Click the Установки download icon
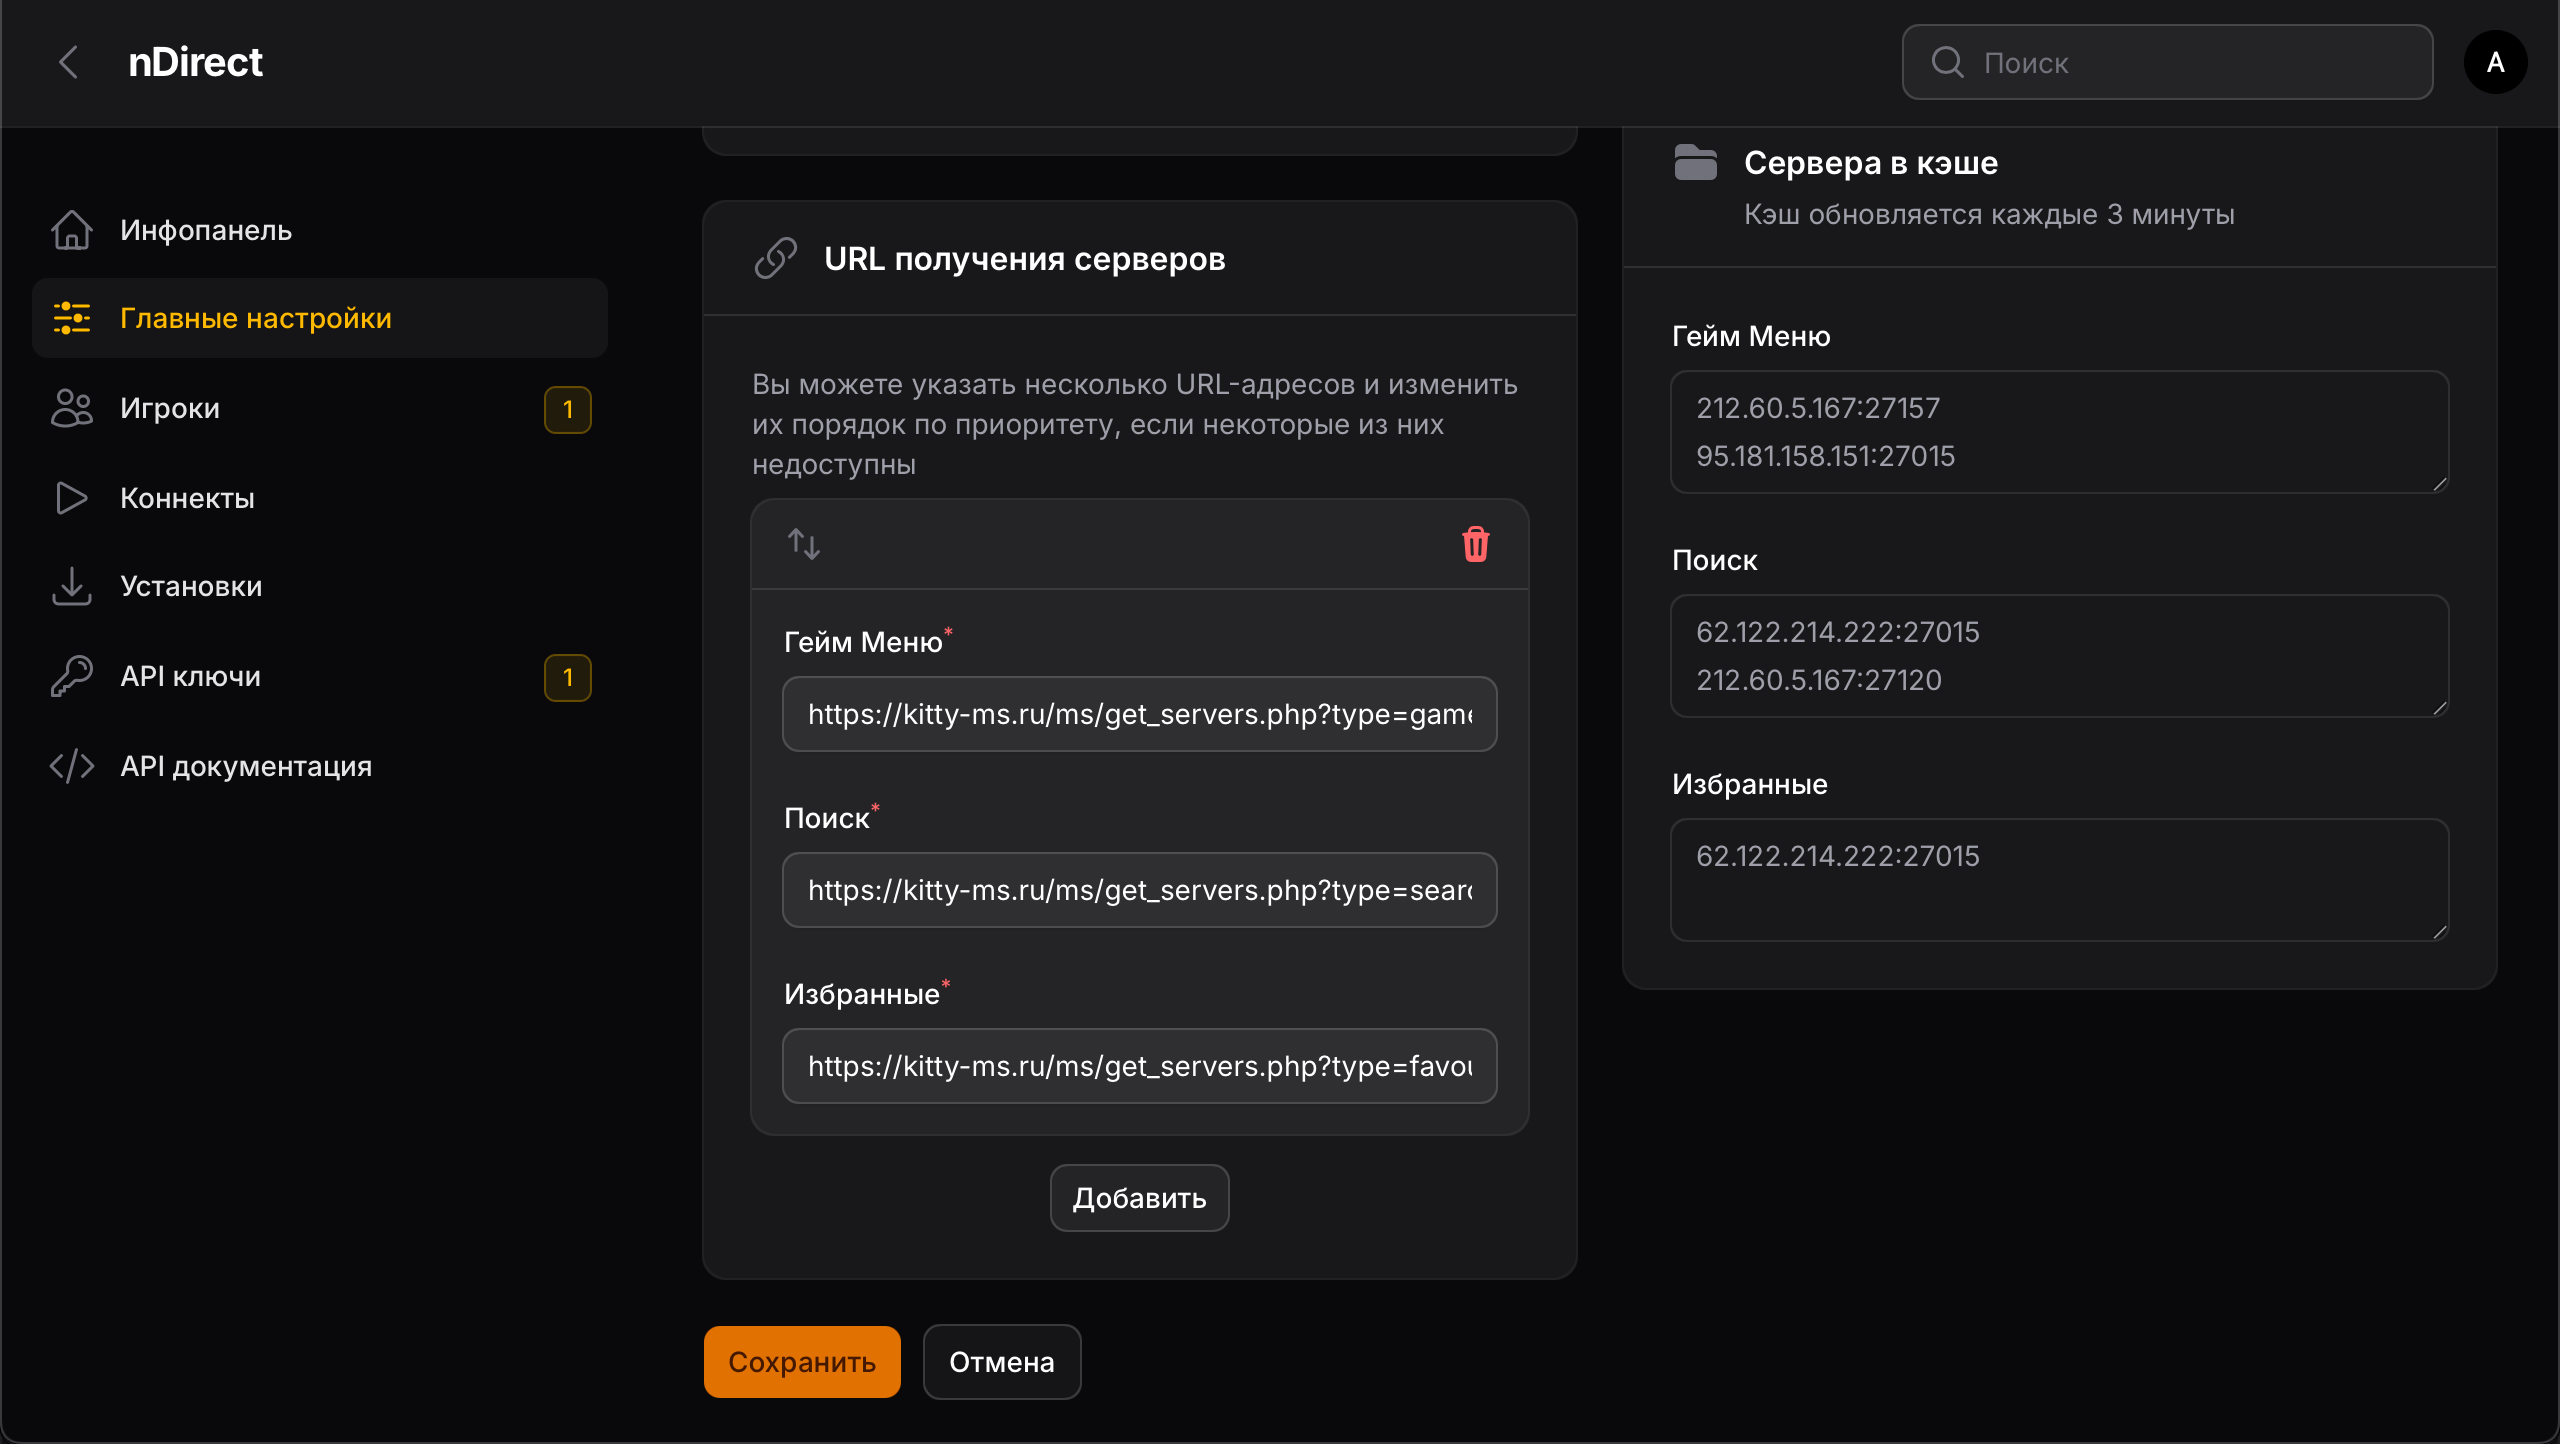 pos(71,586)
